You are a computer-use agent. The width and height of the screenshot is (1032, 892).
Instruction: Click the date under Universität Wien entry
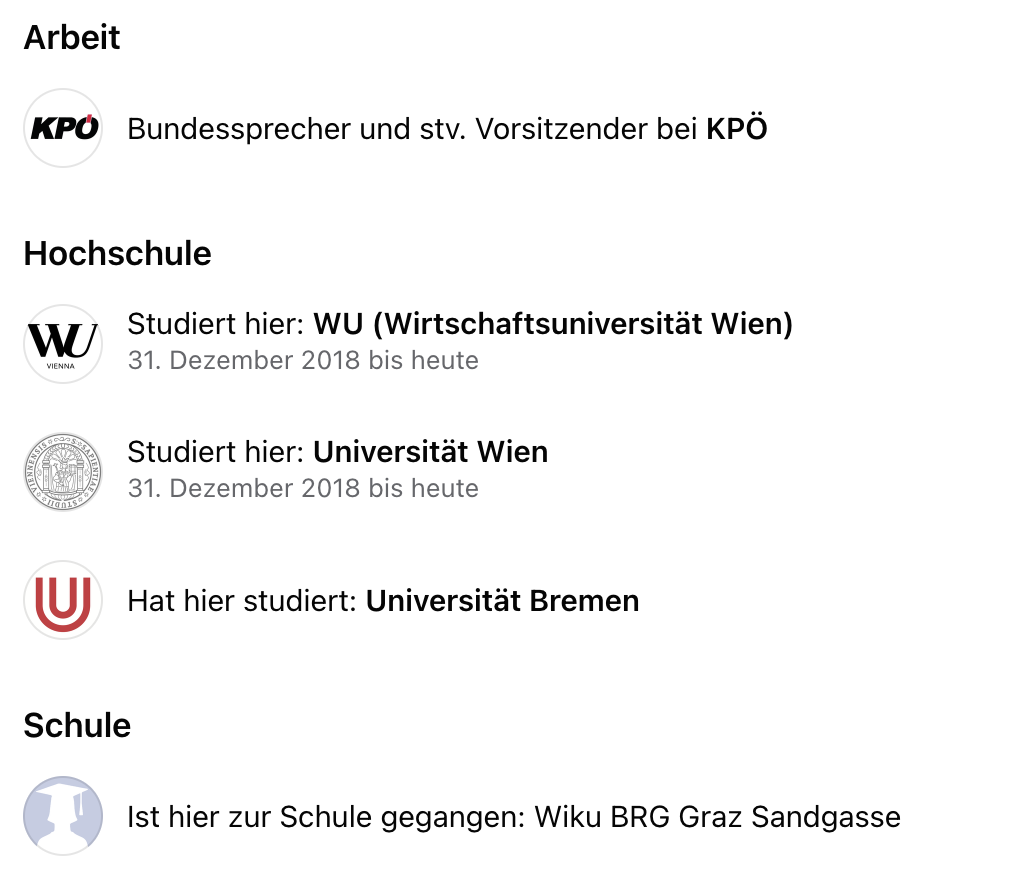coord(303,488)
